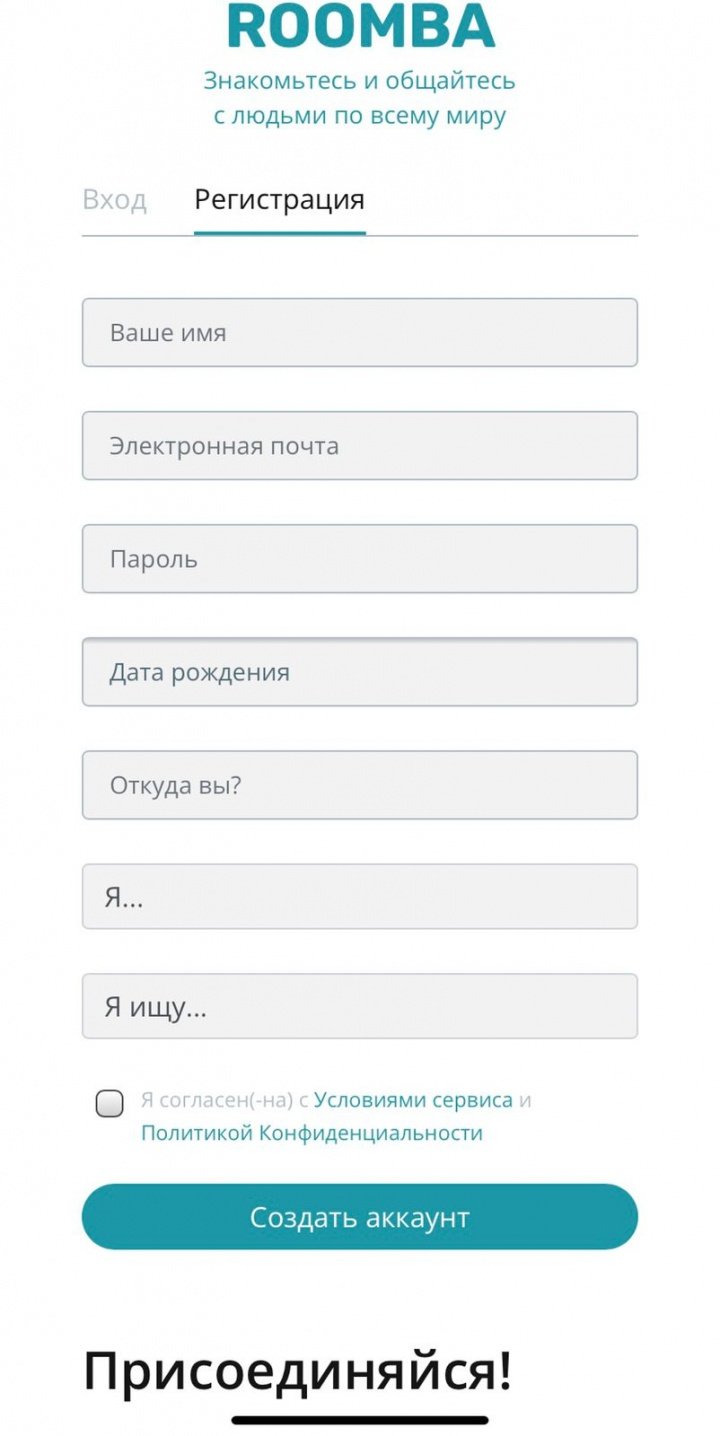Focus the Пароль field
Image resolution: width=720 pixels, height=1436 pixels.
click(x=360, y=559)
